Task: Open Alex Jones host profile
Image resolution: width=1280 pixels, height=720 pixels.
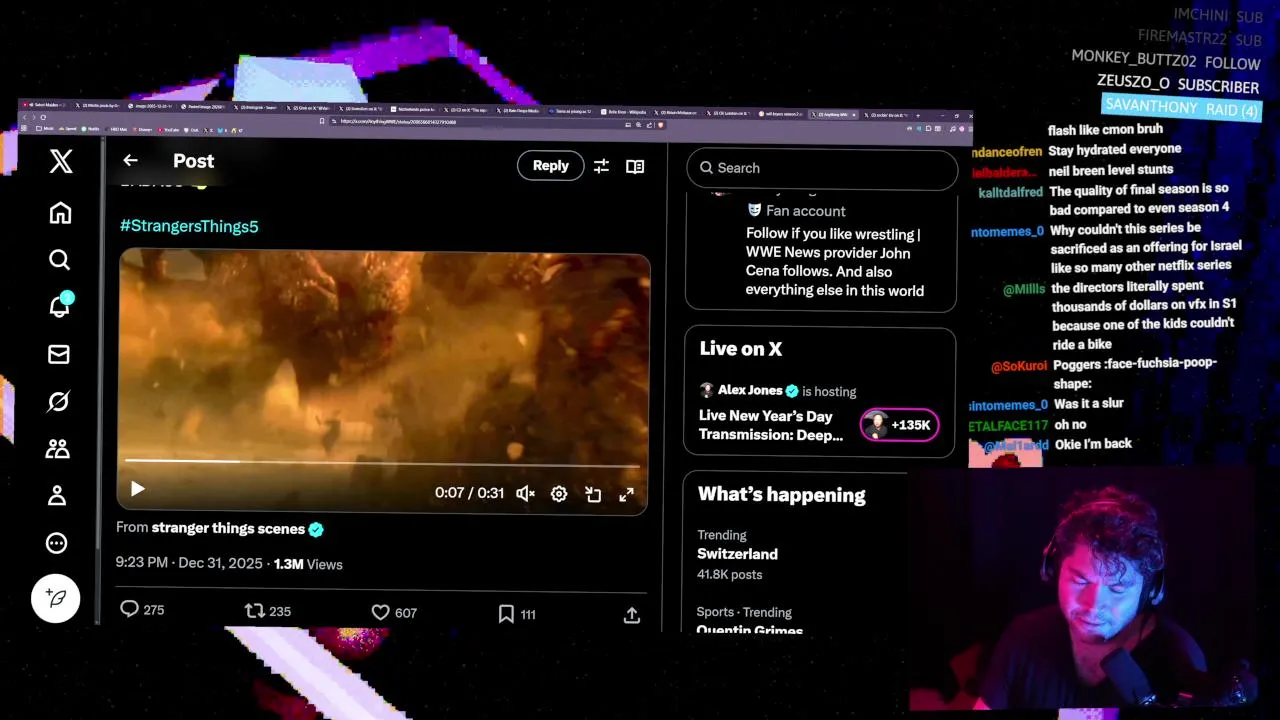Action: (750, 390)
